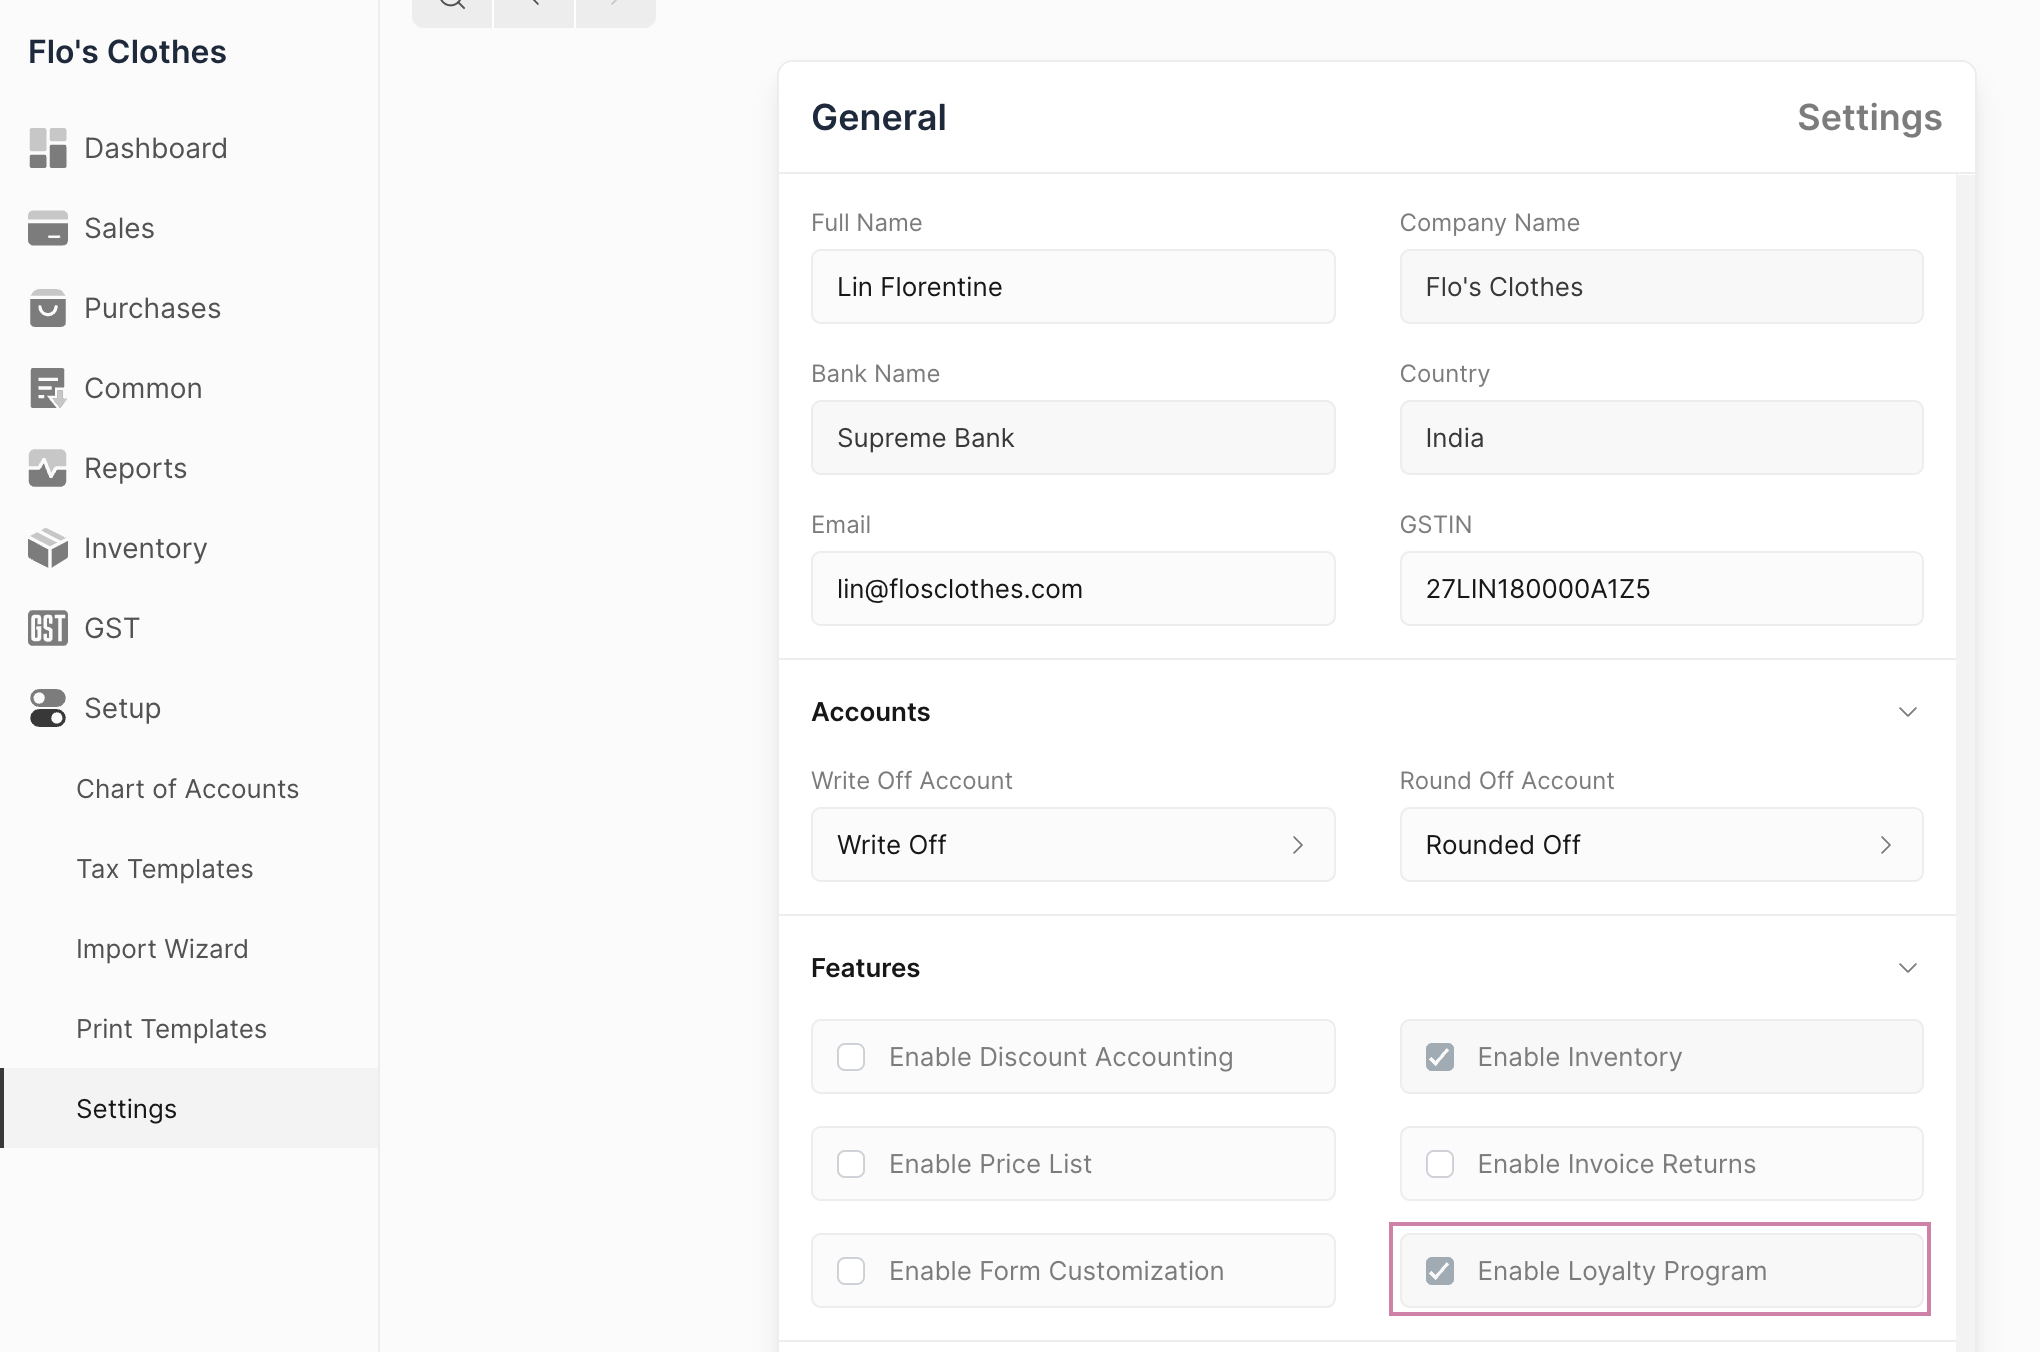Click the Reports chart icon
Viewport: 2040px width, 1352px height.
(47, 468)
